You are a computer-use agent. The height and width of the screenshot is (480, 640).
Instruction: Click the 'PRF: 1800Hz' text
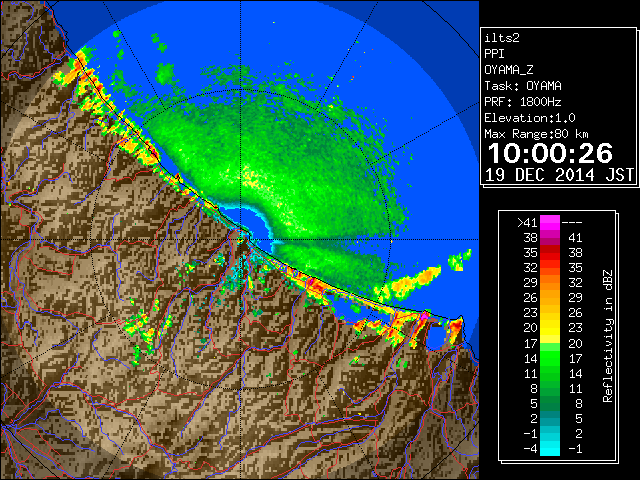point(523,102)
